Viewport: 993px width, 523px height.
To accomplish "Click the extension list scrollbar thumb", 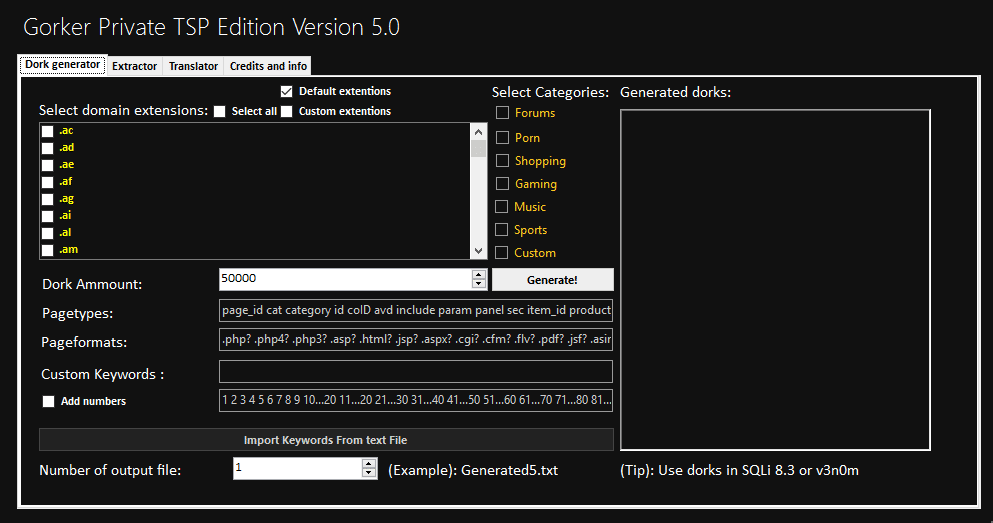I will [479, 149].
